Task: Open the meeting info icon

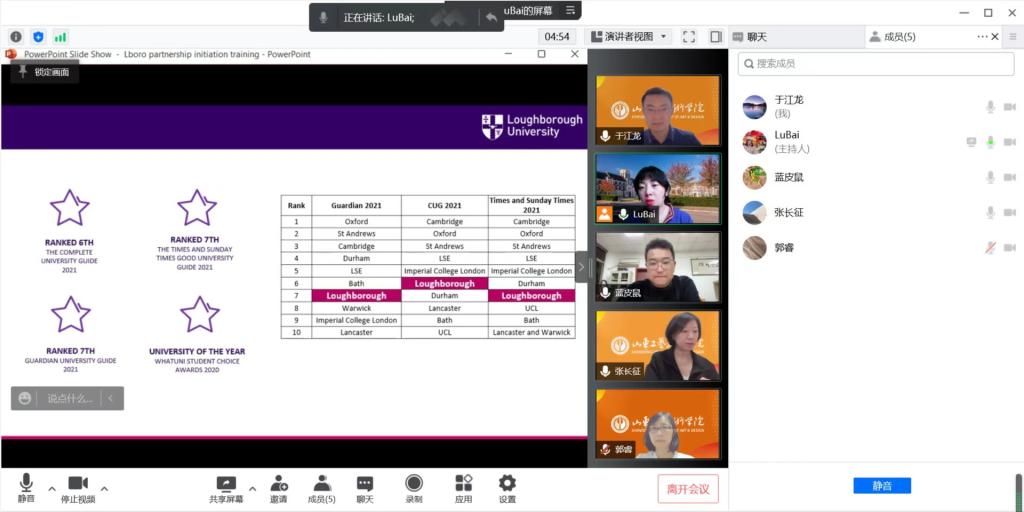Action: [x=16, y=37]
